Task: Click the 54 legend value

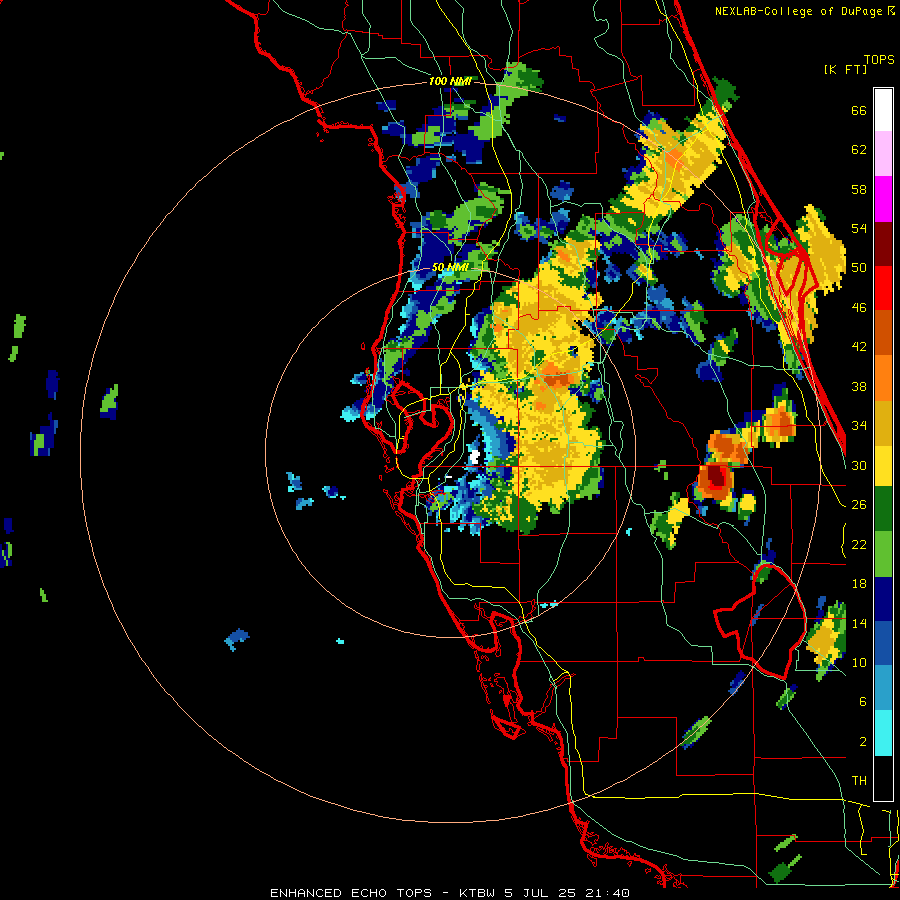Action: tap(859, 228)
